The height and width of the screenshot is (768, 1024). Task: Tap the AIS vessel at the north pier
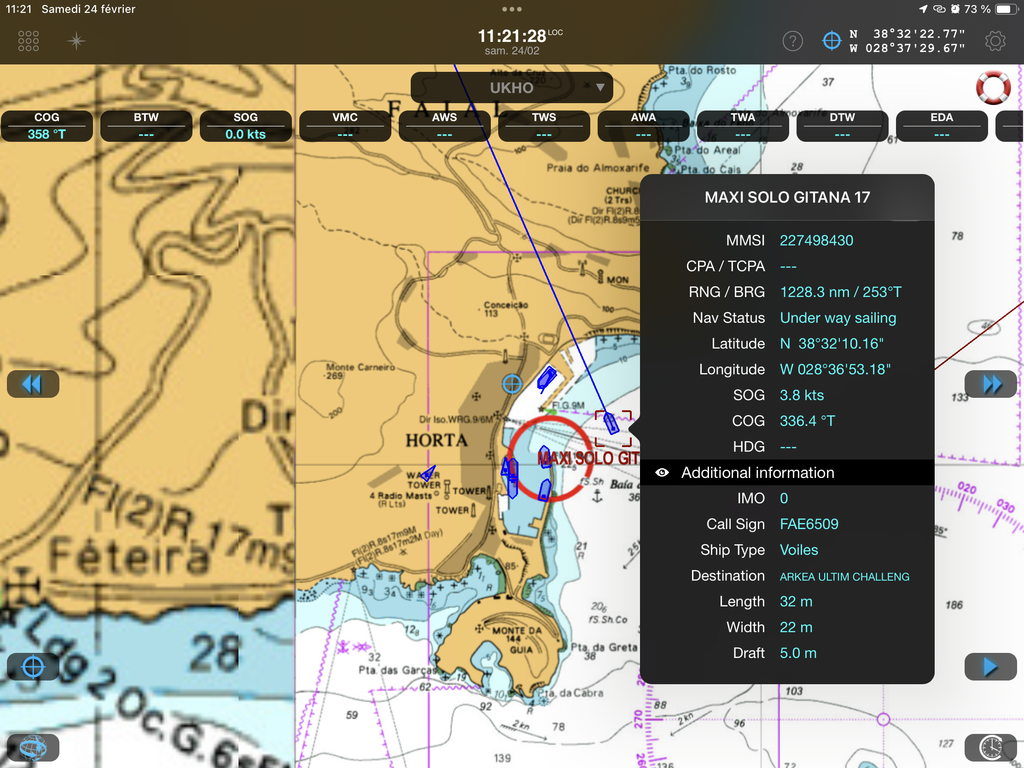pos(546,379)
